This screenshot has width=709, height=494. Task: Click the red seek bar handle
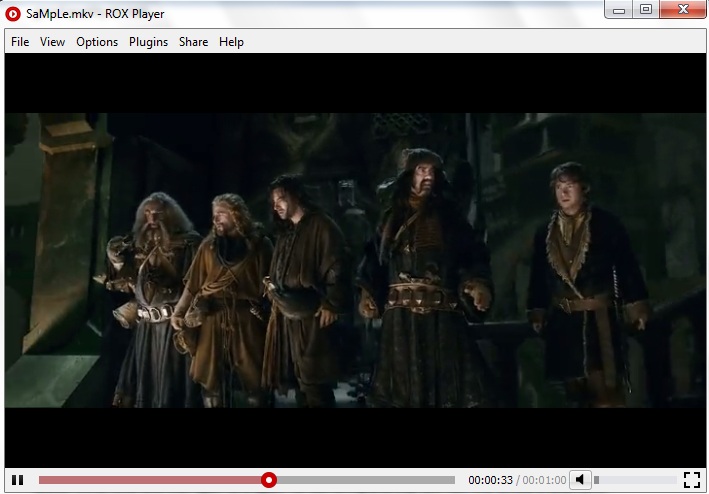[269, 480]
